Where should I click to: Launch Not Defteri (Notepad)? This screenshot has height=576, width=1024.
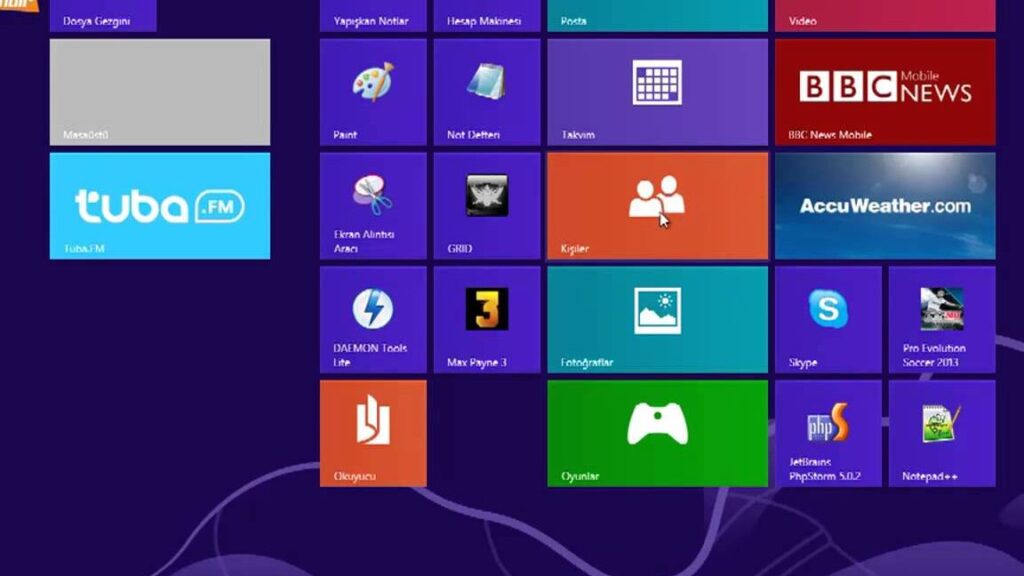(x=485, y=92)
